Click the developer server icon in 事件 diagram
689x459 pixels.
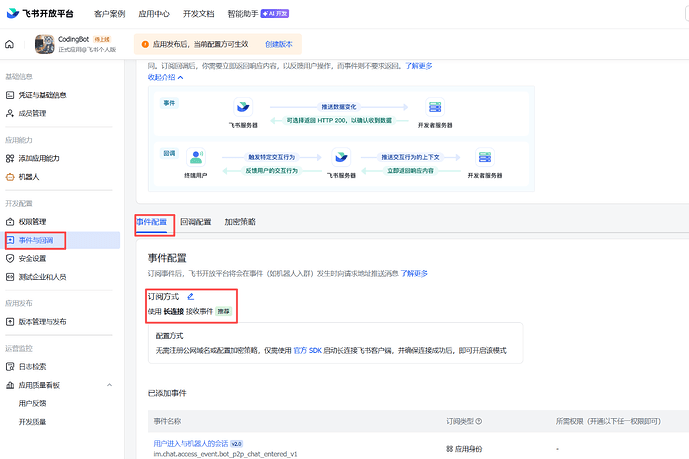(435, 107)
